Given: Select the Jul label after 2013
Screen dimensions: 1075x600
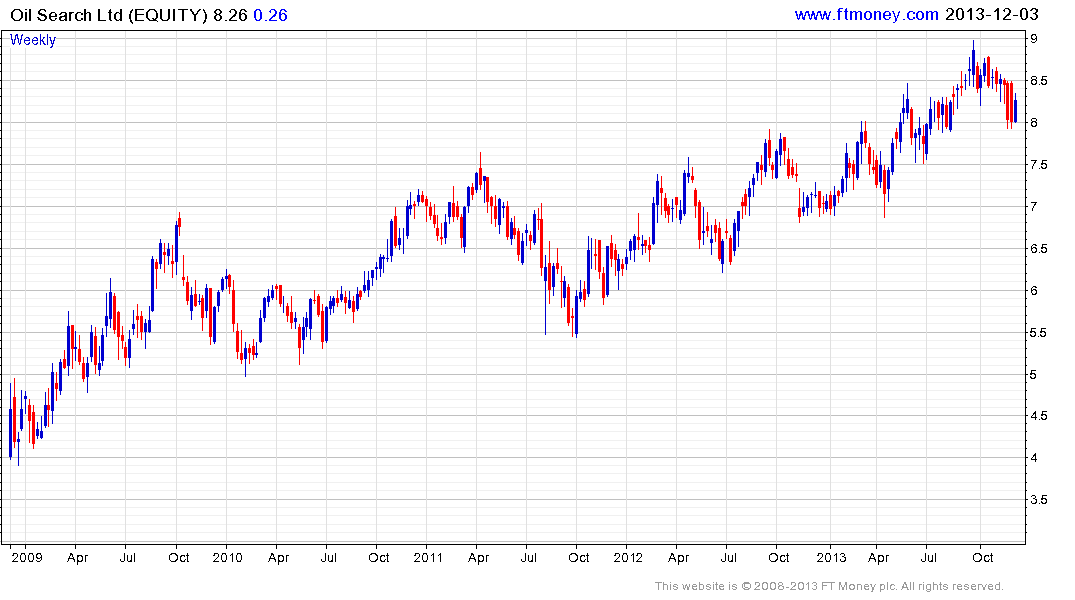Looking at the screenshot, I should [x=929, y=557].
